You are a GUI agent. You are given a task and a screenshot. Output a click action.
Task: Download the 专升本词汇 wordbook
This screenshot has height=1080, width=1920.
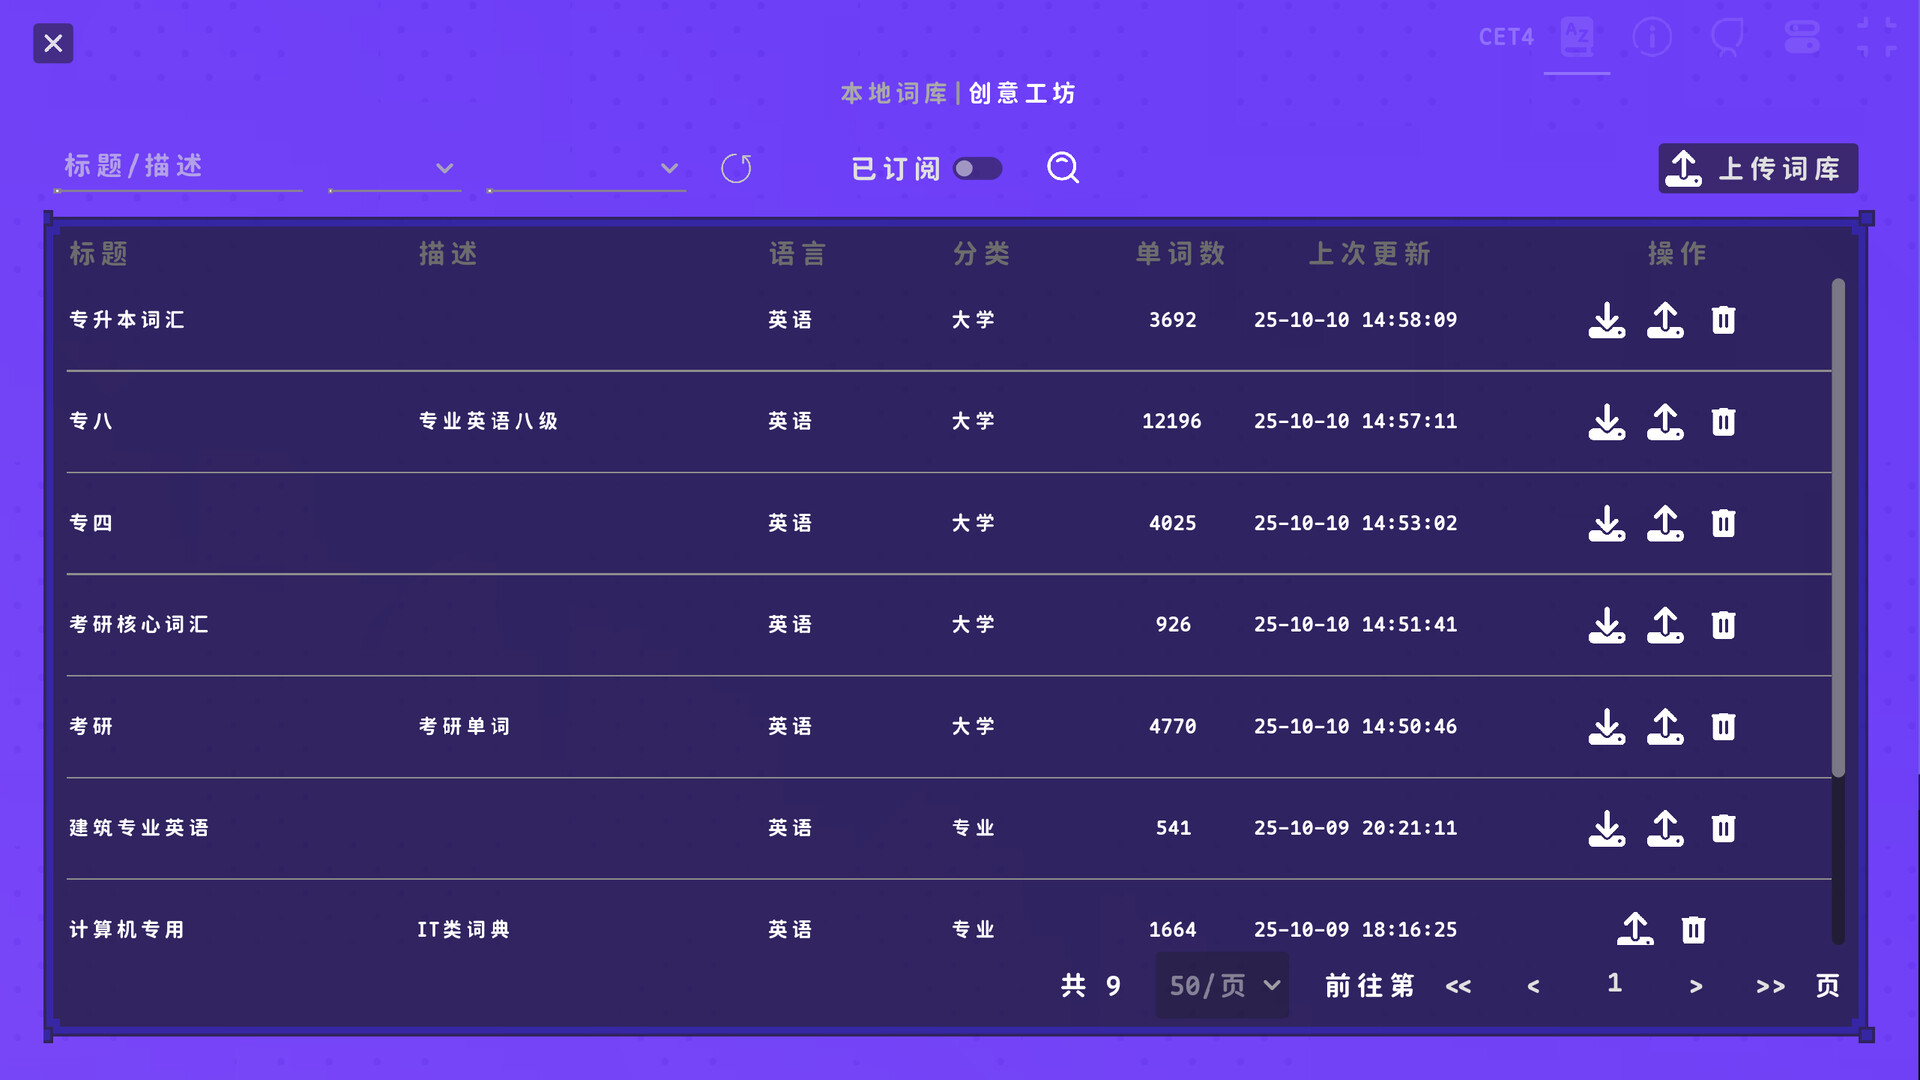(x=1607, y=320)
